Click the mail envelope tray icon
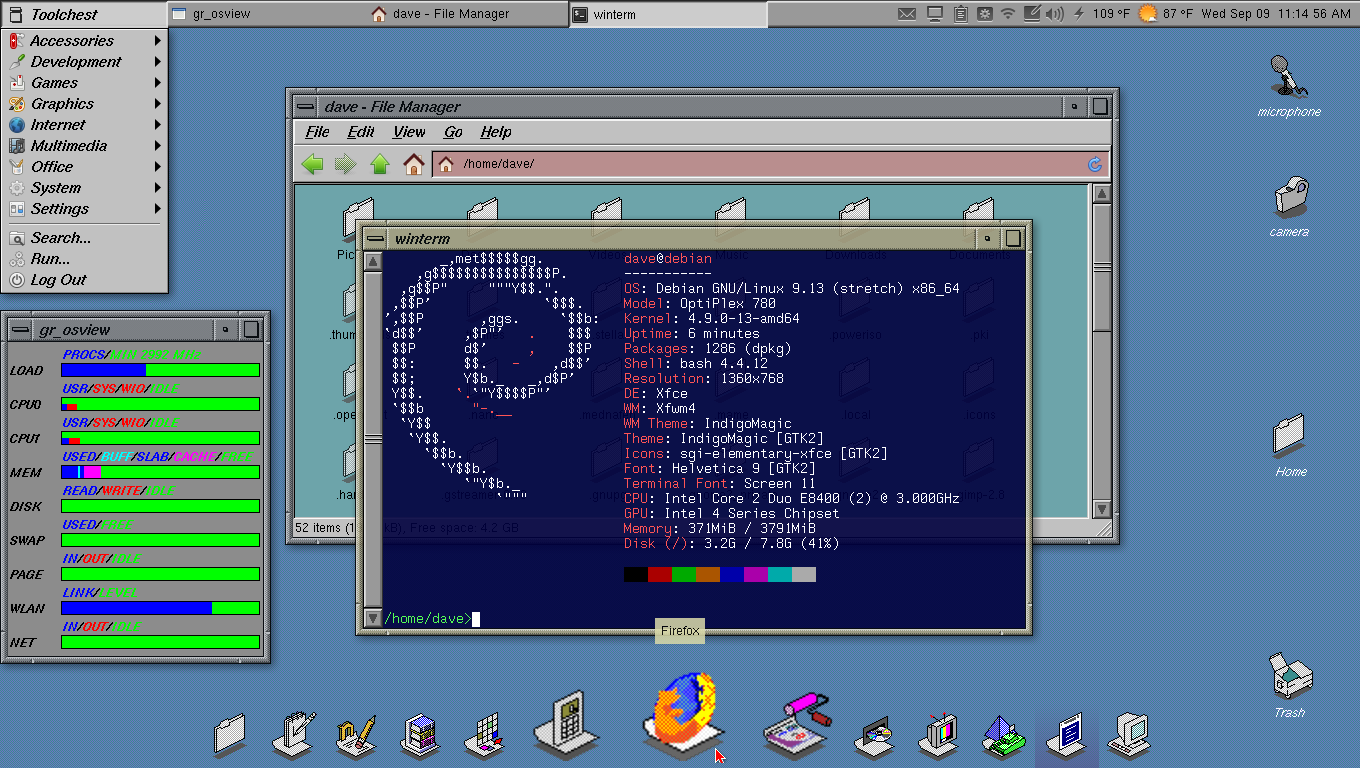The height and width of the screenshot is (768, 1360). tap(906, 14)
